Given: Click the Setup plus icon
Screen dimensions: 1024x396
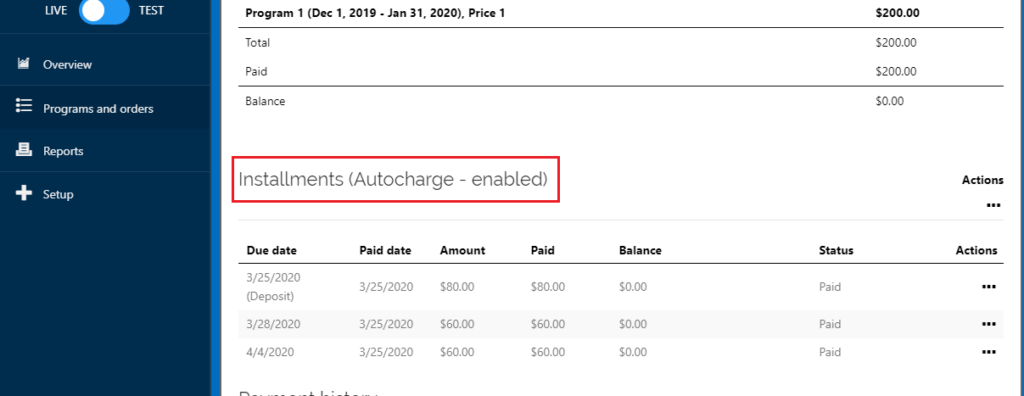Looking at the screenshot, I should (24, 193).
